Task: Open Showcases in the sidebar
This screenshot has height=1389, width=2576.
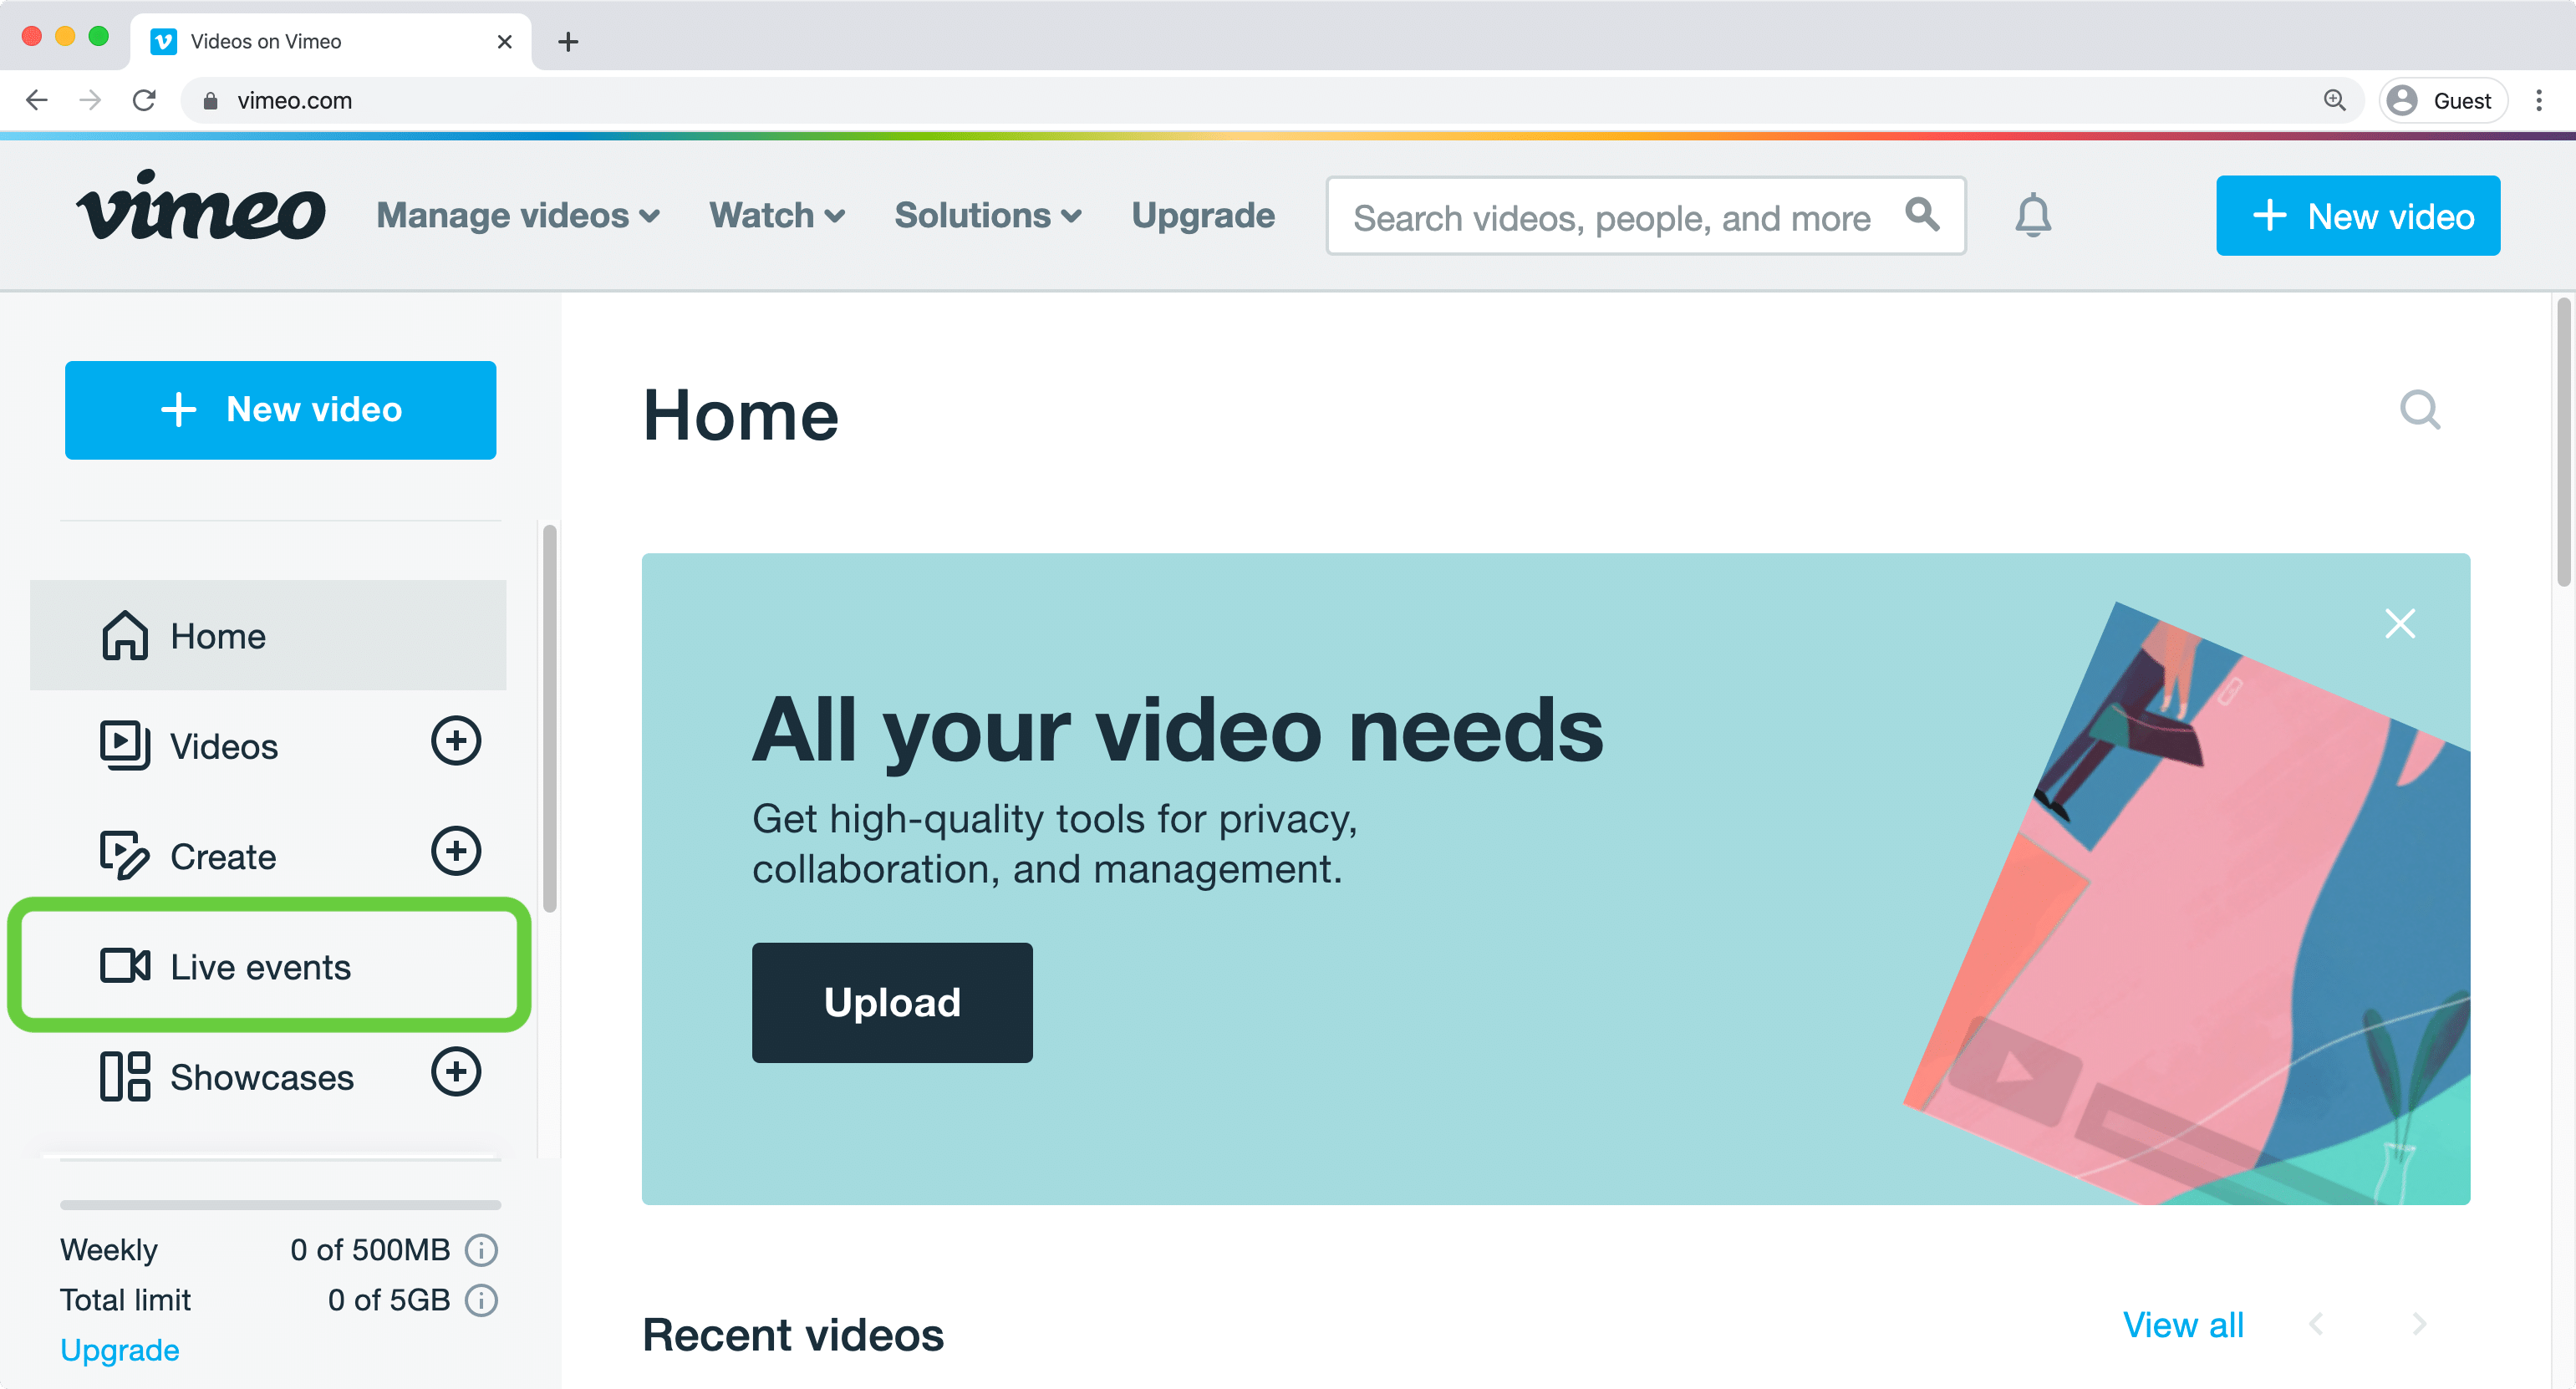Action: tap(261, 1077)
